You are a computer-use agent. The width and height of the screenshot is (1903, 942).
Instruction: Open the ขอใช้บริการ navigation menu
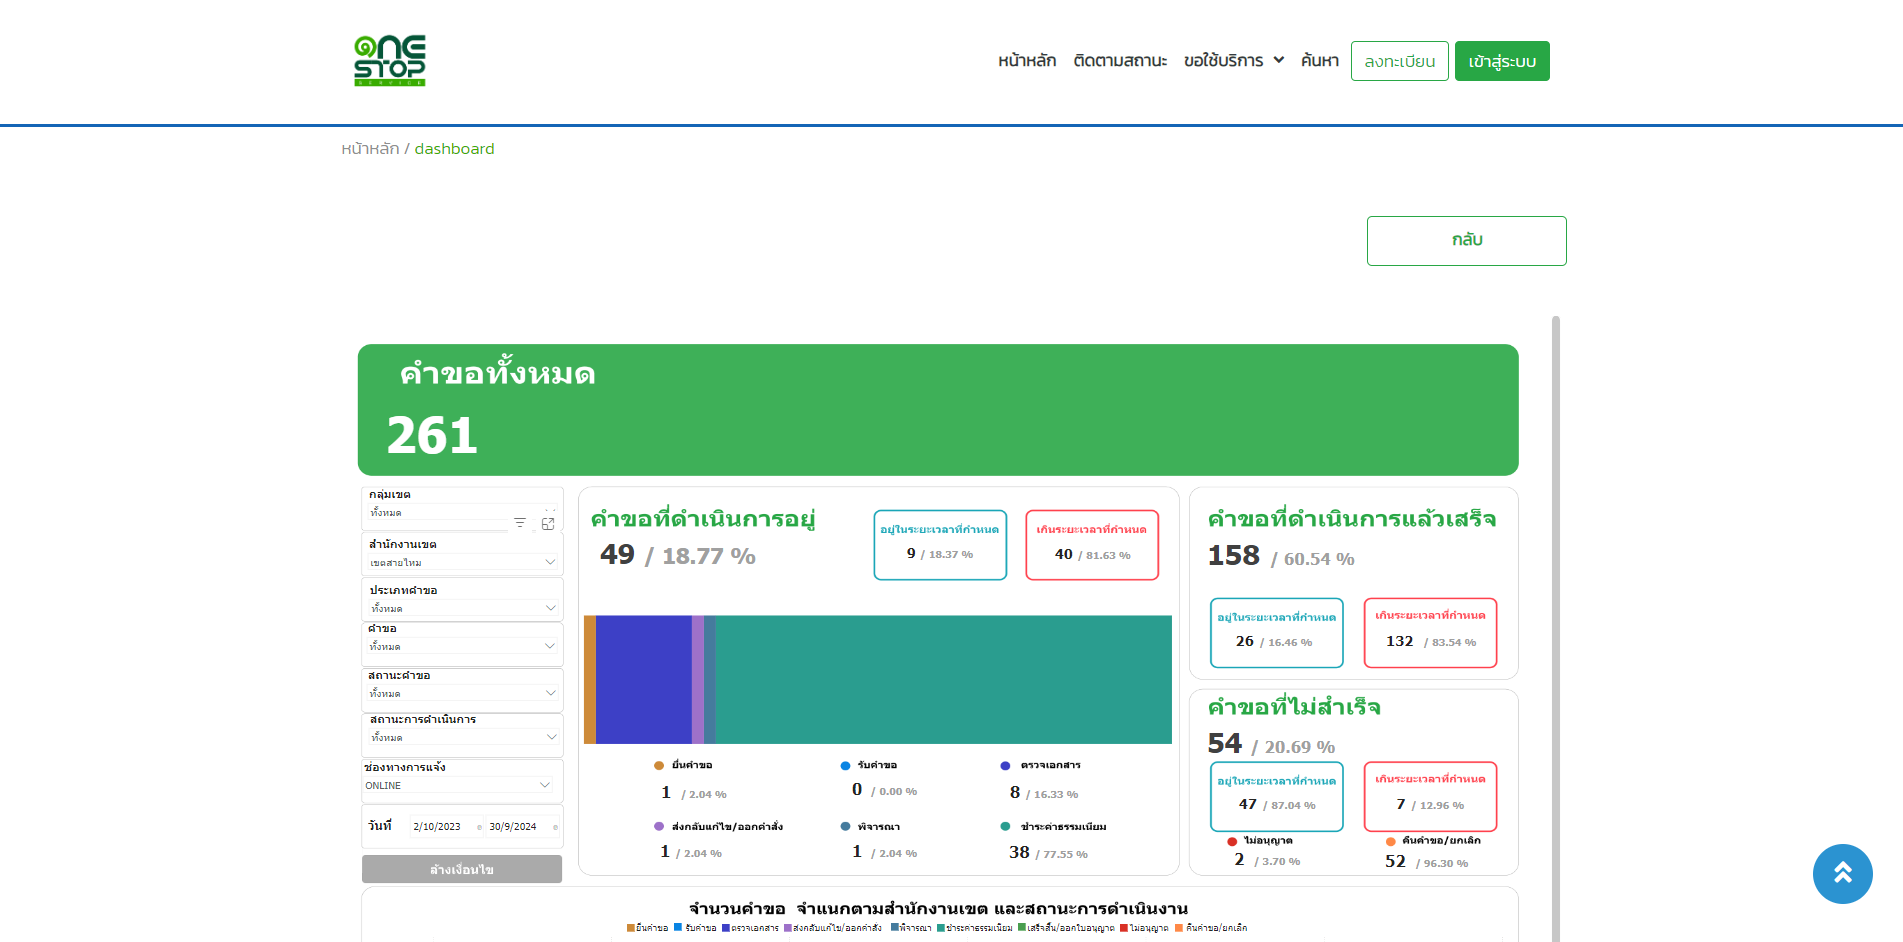tap(1233, 61)
